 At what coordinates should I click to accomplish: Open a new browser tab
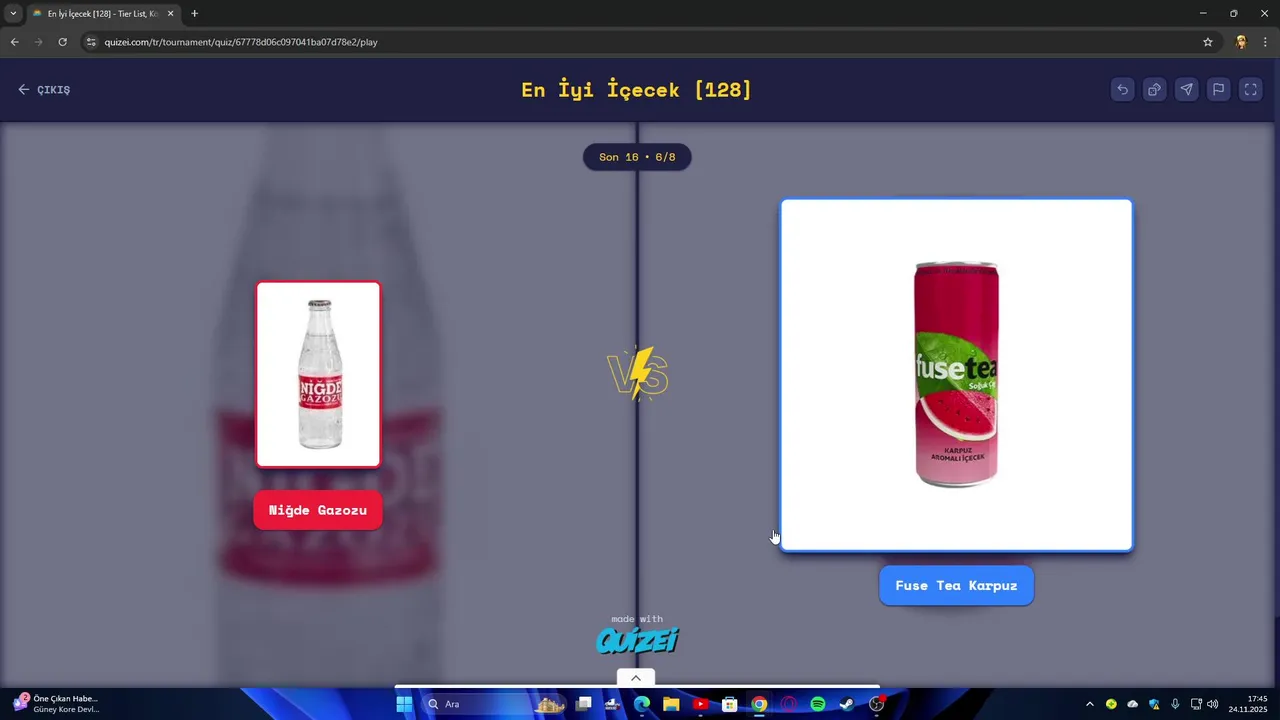pyautogui.click(x=195, y=14)
